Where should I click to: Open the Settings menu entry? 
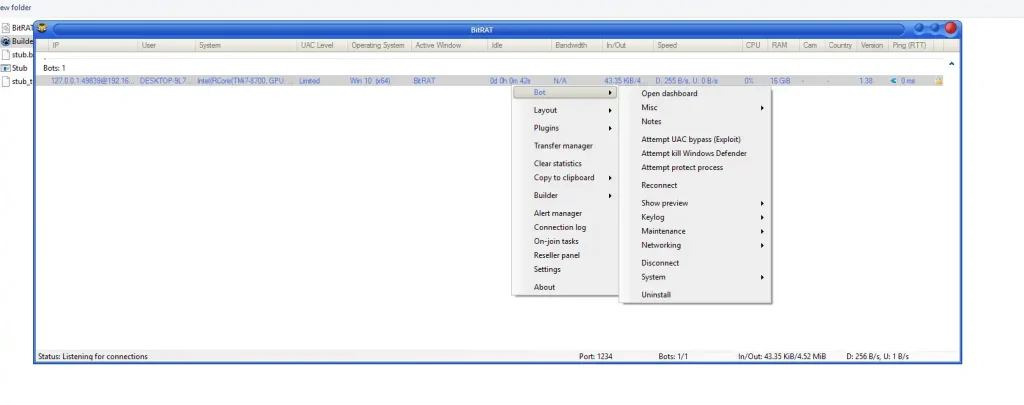547,269
